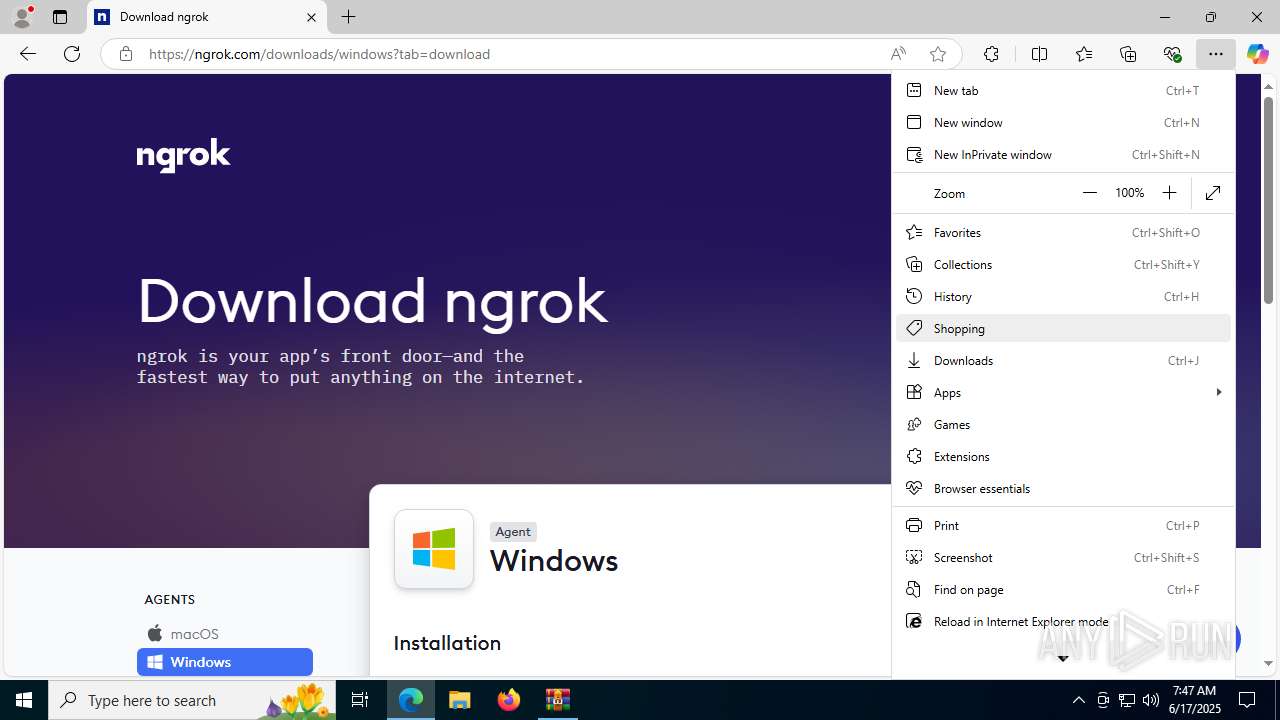Choose Print from the menu
The image size is (1280, 720).
click(1063, 525)
